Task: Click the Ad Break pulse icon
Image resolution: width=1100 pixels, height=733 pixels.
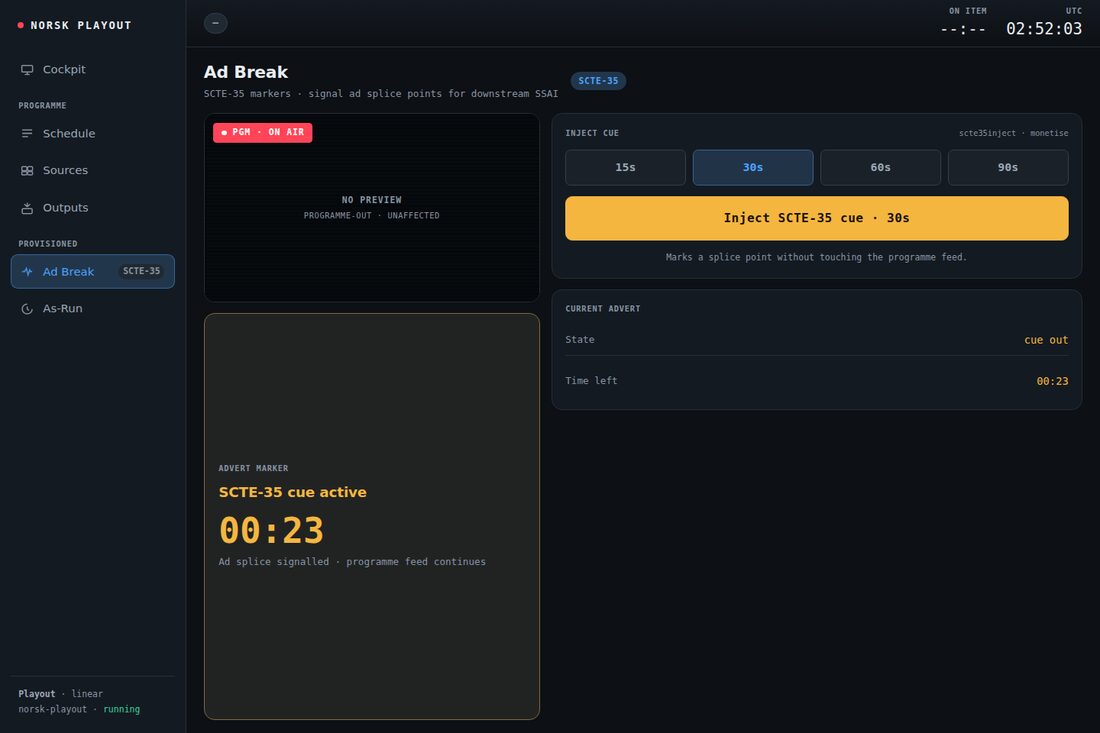Action: click(27, 271)
